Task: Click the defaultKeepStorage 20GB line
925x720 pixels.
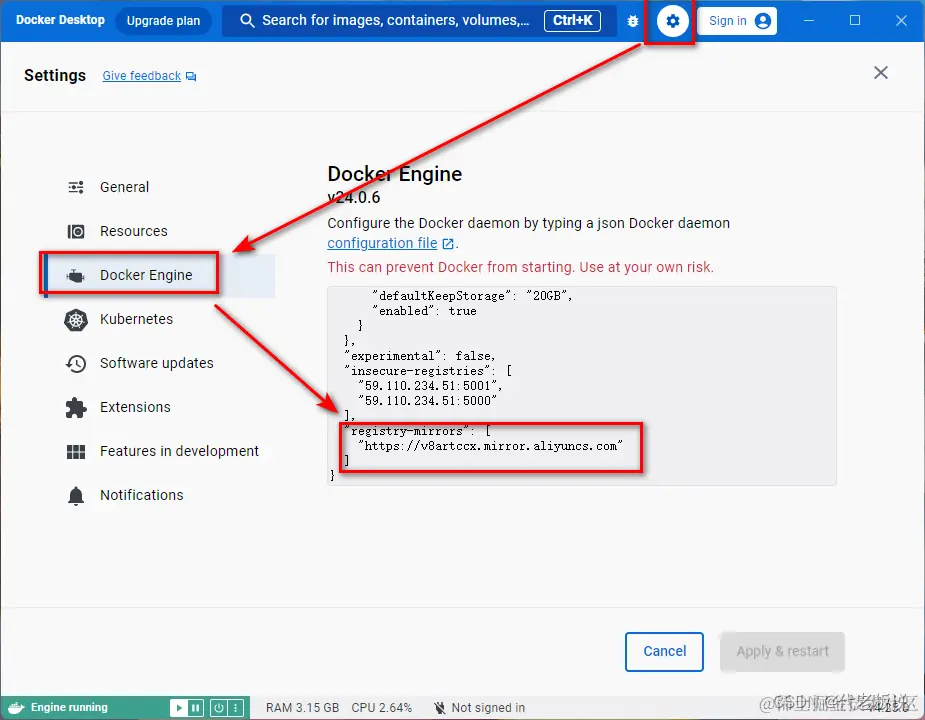Action: pos(473,296)
